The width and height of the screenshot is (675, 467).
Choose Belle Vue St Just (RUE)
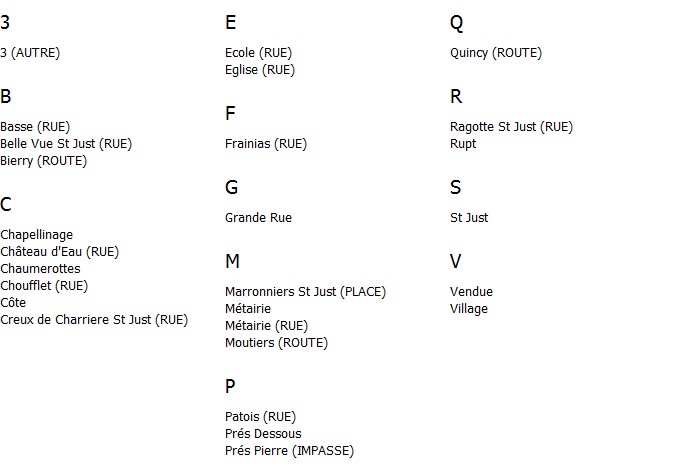coord(66,144)
